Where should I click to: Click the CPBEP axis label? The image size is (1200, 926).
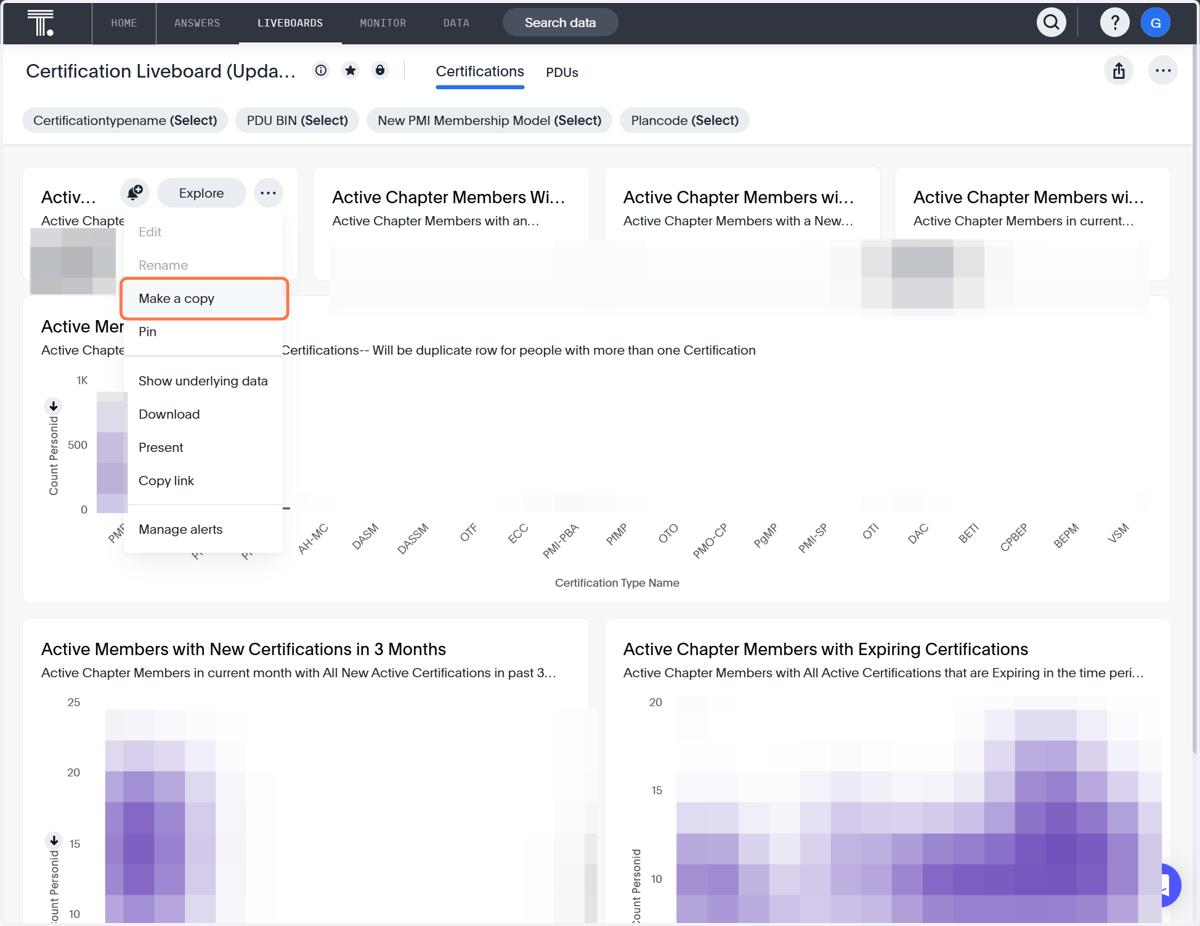point(1013,538)
